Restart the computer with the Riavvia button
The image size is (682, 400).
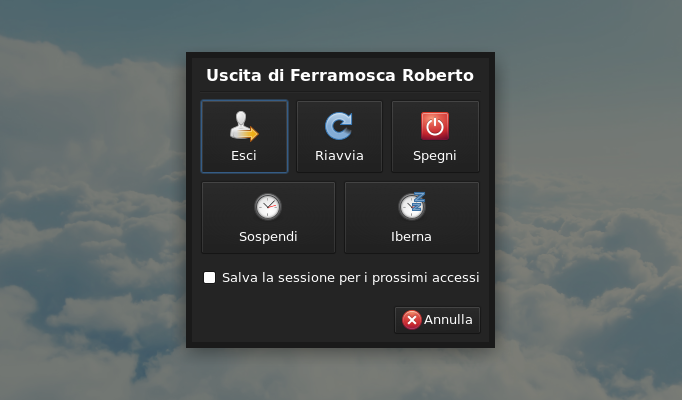[x=339, y=137]
